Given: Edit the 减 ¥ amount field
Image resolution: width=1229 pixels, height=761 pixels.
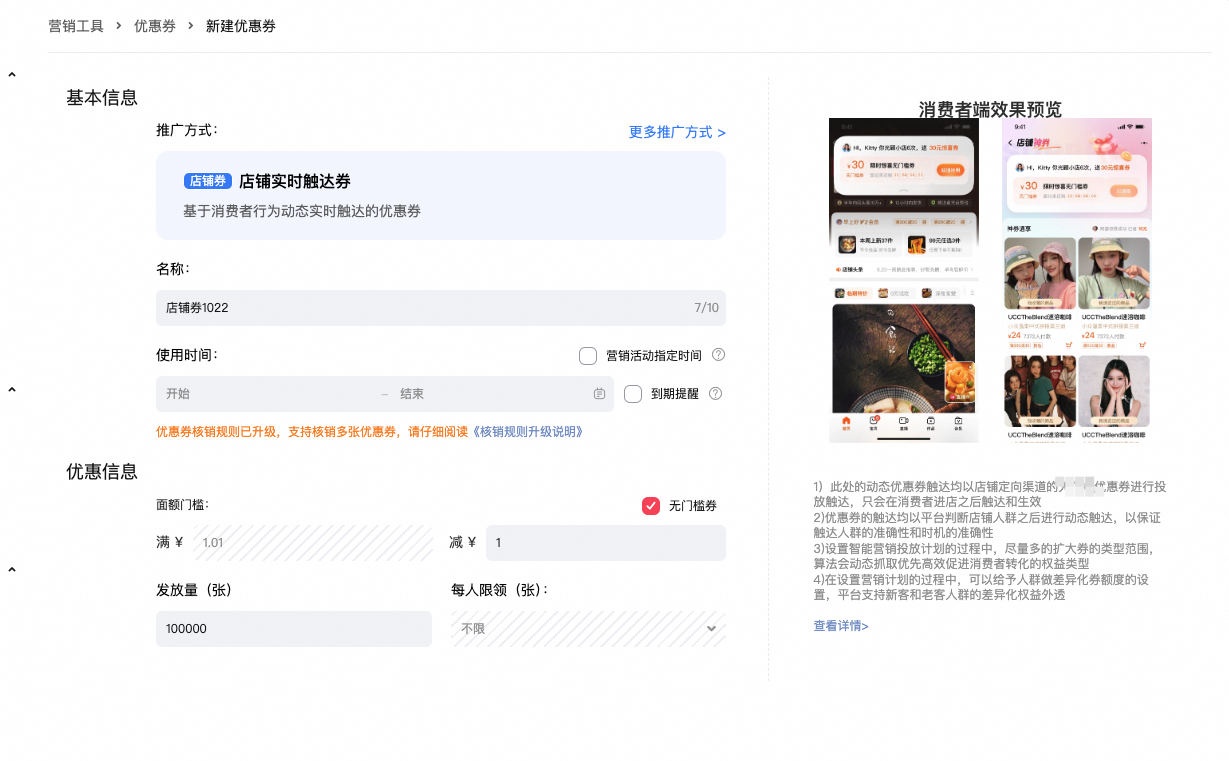Looking at the screenshot, I should [x=606, y=543].
